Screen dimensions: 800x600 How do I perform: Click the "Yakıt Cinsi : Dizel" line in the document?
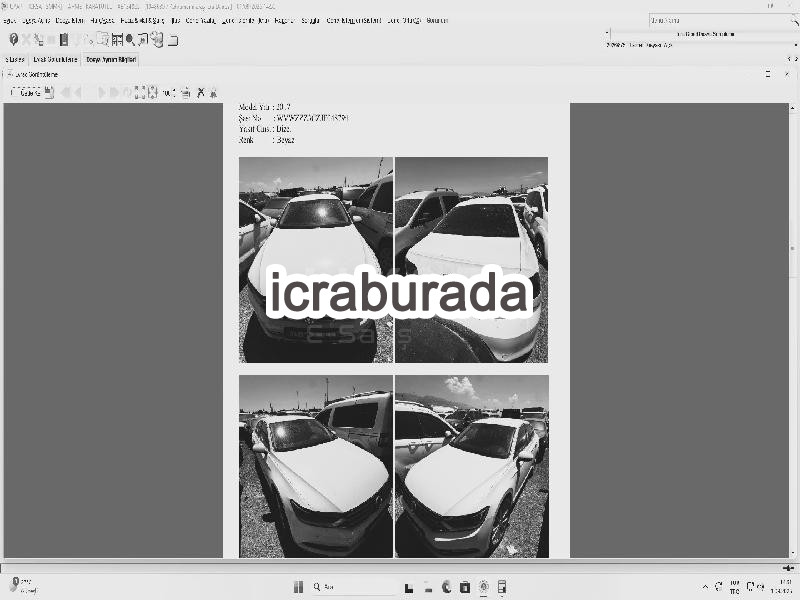pyautogui.click(x=265, y=129)
